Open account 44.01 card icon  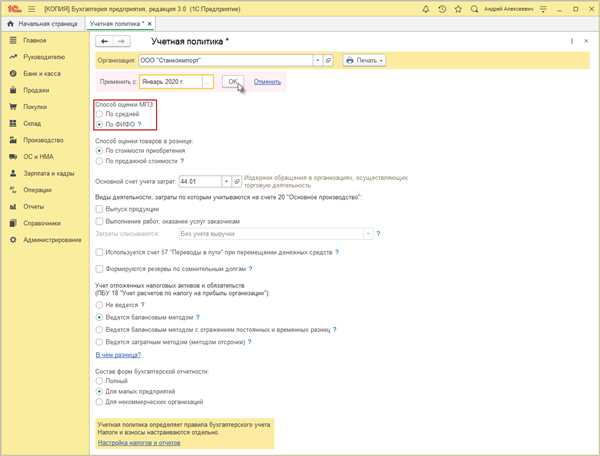point(237,181)
